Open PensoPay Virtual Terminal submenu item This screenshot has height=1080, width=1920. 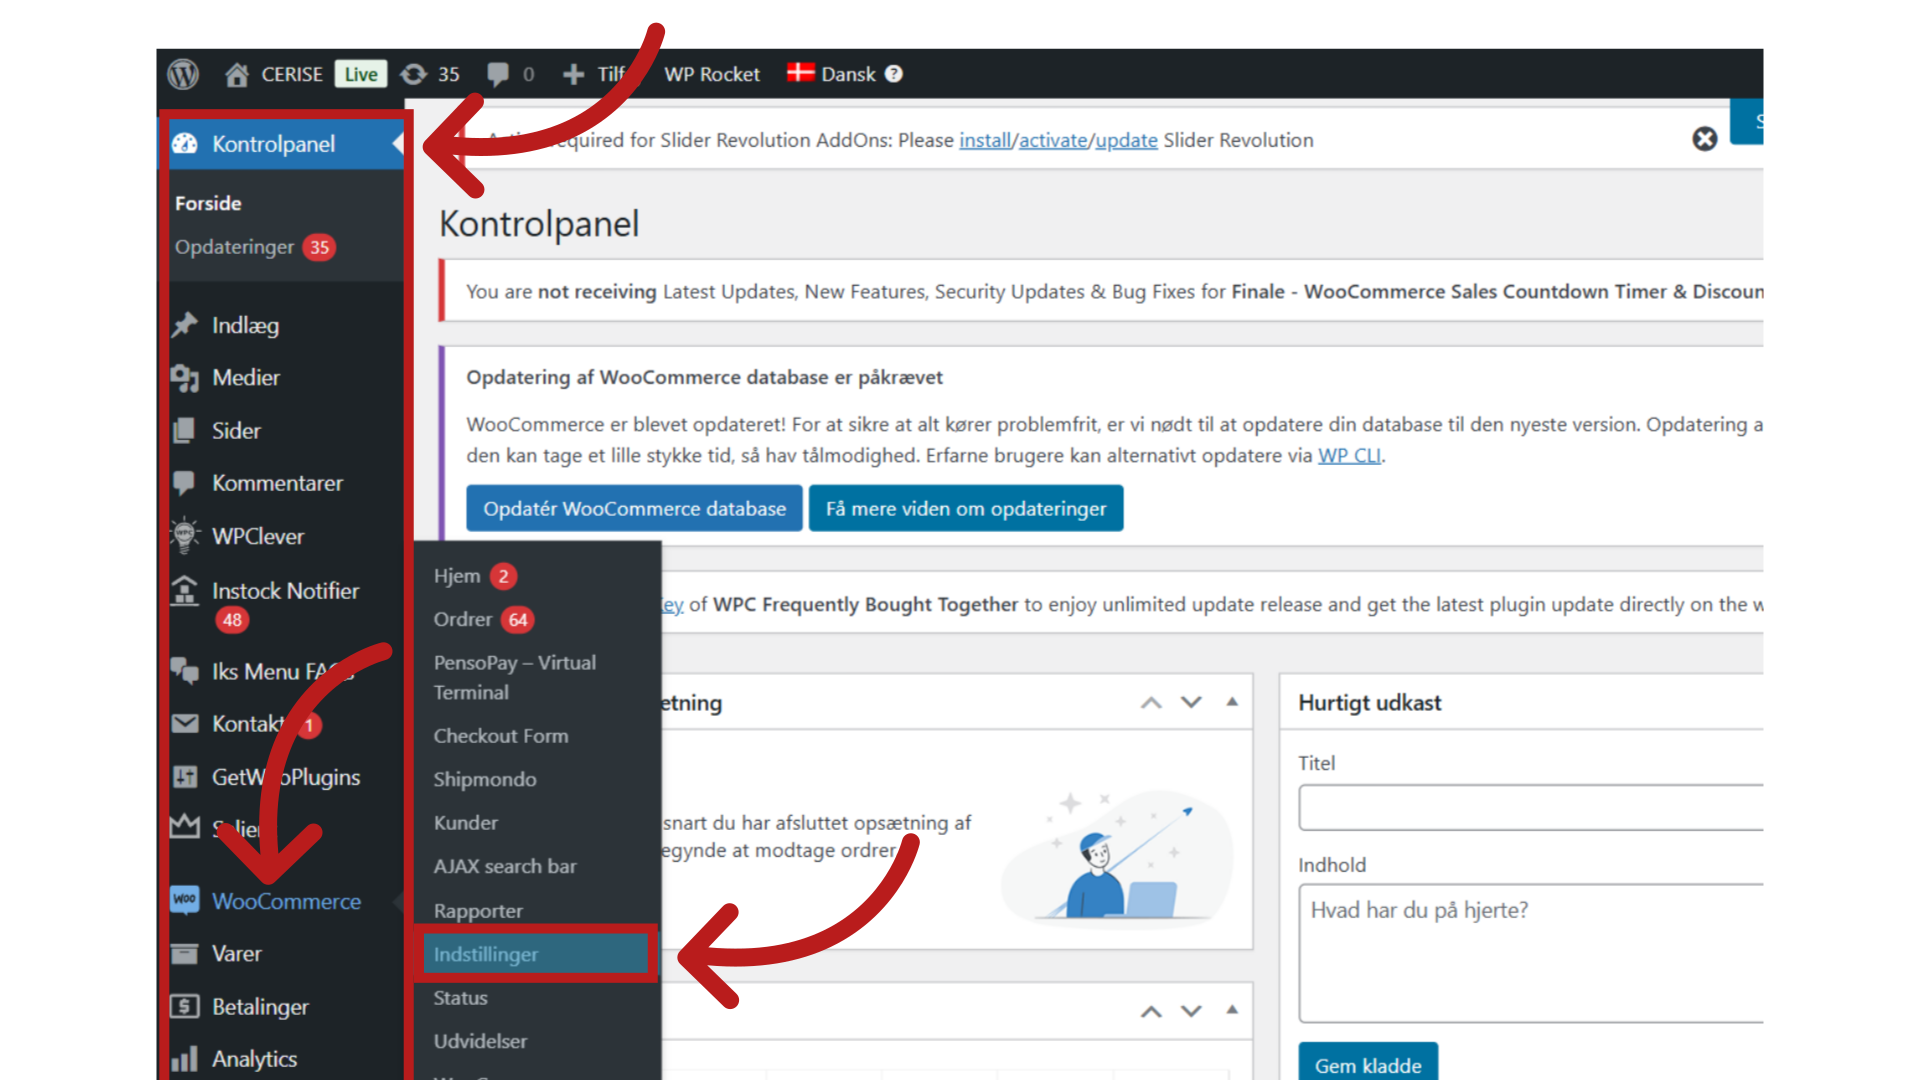(x=515, y=677)
